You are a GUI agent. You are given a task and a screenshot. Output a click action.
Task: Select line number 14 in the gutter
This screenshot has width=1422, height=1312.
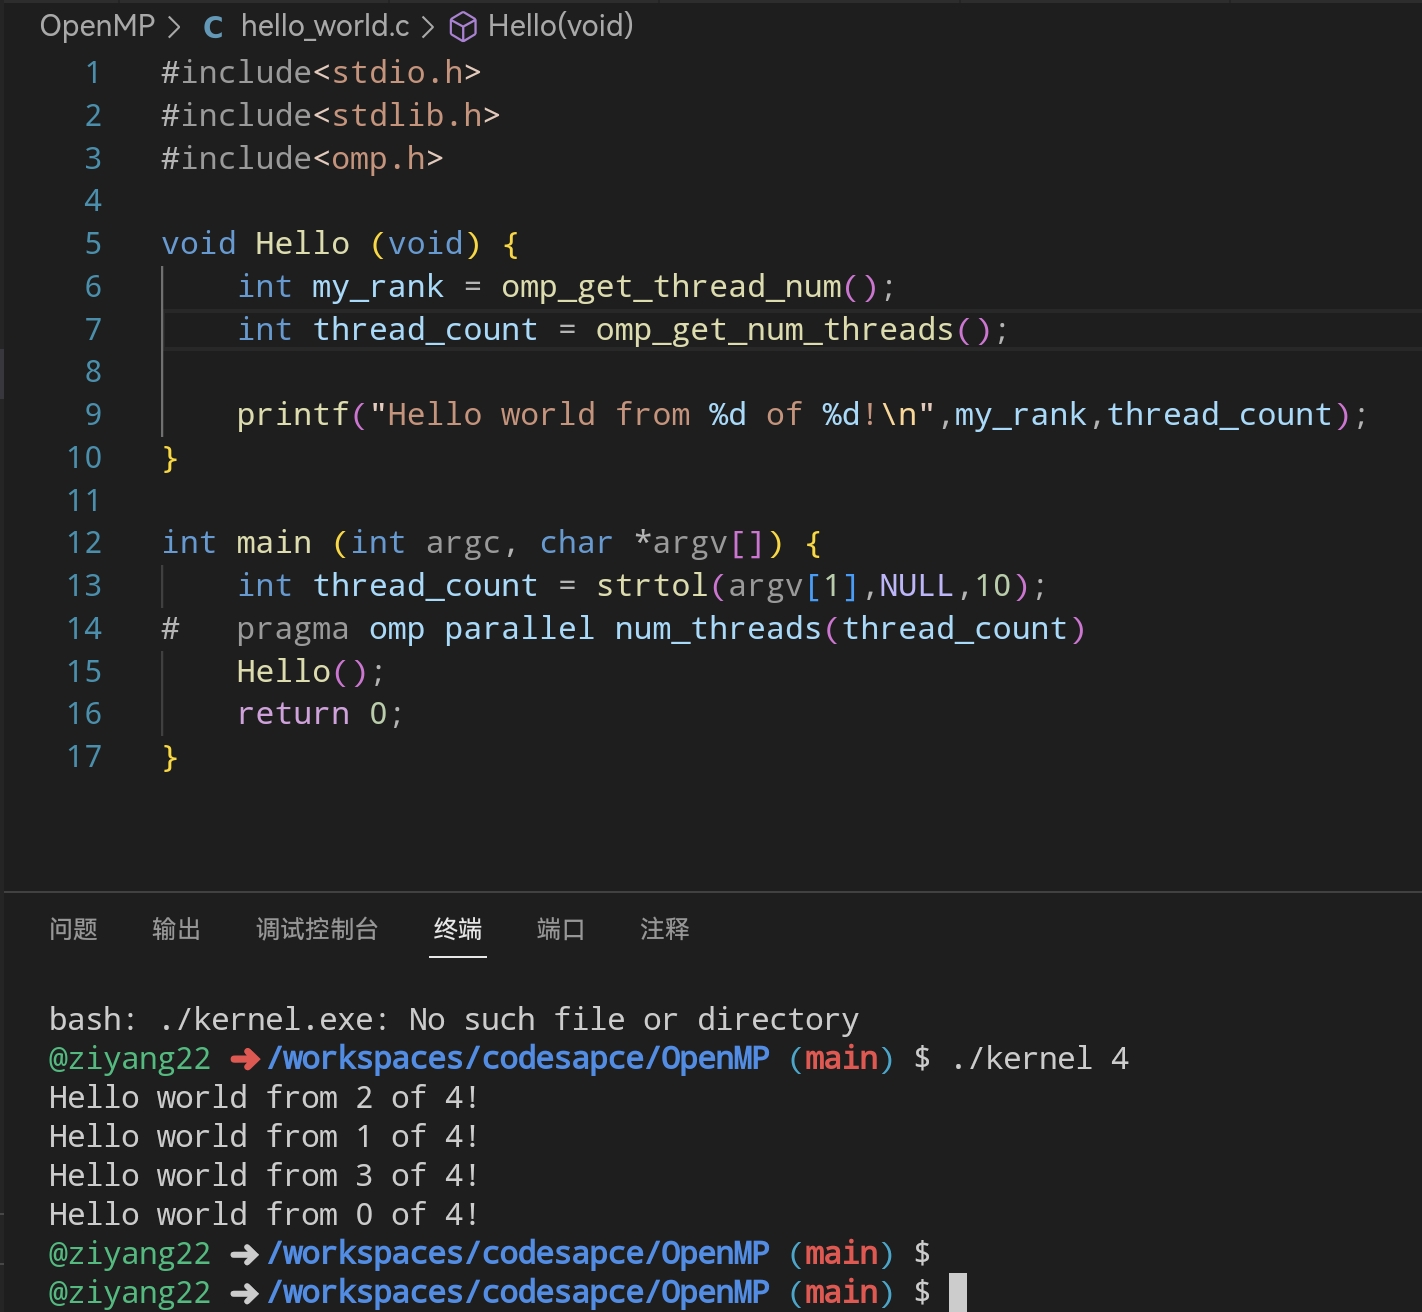[85, 629]
